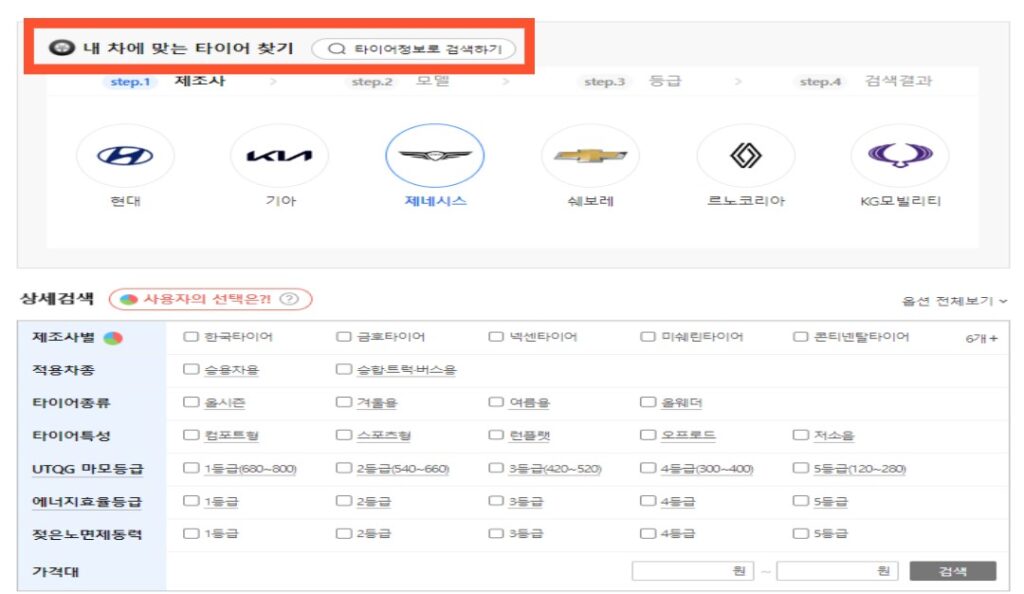Tick the 넥센타이어 checkbox
This screenshot has height=594, width=1024.
(x=496, y=337)
